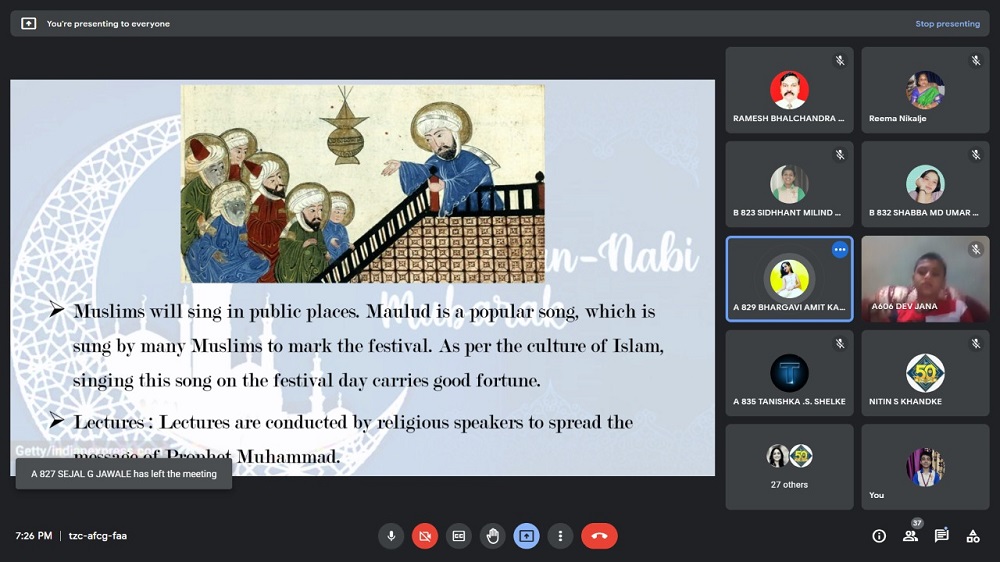Open the activities panel
This screenshot has width=1000, height=562.
tap(972, 536)
